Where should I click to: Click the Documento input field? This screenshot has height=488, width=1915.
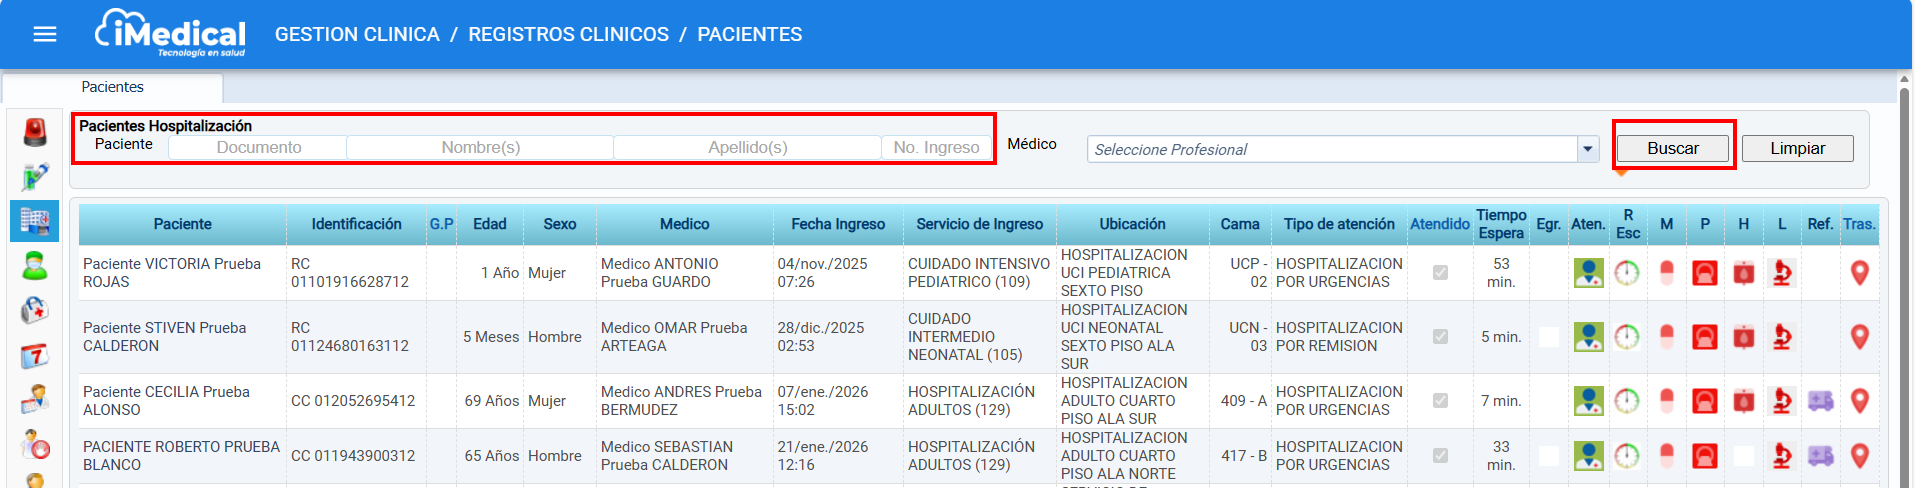click(259, 147)
